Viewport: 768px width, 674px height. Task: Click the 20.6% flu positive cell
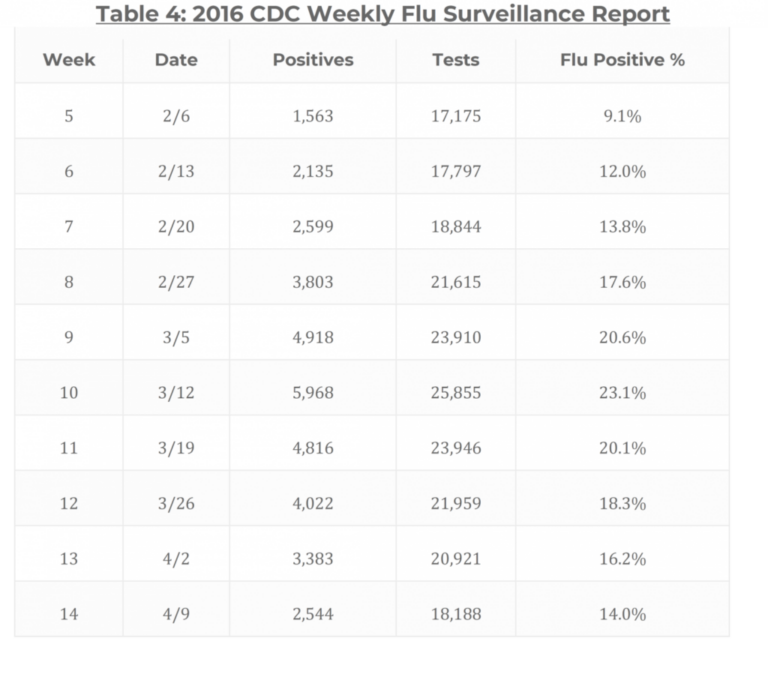pos(622,337)
